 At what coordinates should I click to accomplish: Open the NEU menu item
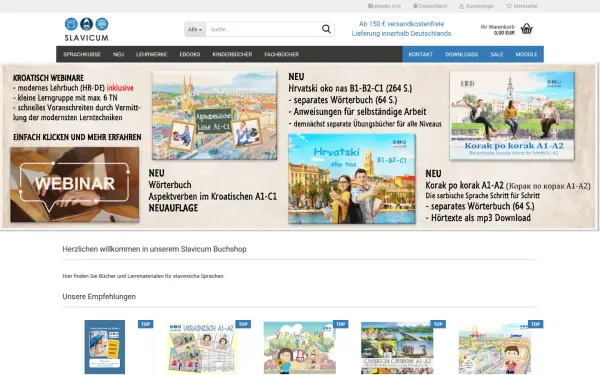pos(118,54)
